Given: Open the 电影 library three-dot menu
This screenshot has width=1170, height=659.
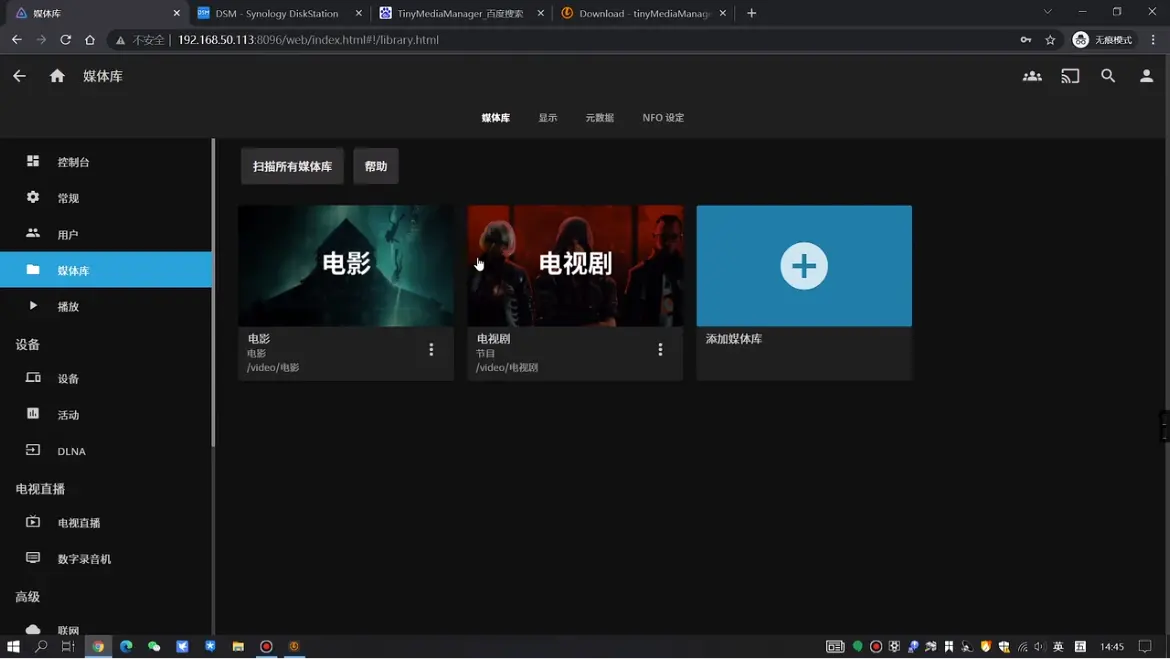Looking at the screenshot, I should [431, 350].
